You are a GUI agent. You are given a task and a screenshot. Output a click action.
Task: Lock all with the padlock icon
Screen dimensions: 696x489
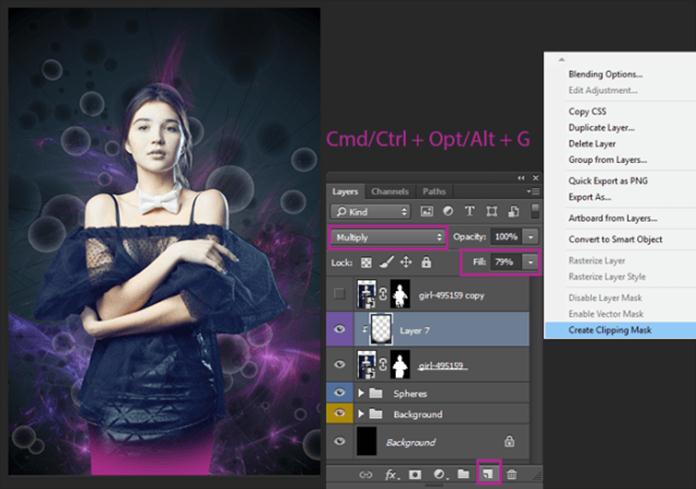tap(426, 262)
